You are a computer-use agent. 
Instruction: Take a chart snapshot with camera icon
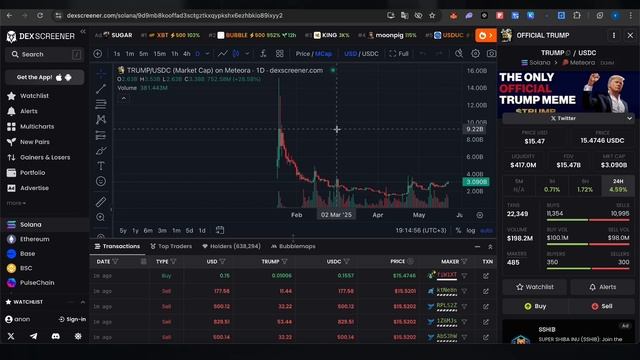pos(491,53)
